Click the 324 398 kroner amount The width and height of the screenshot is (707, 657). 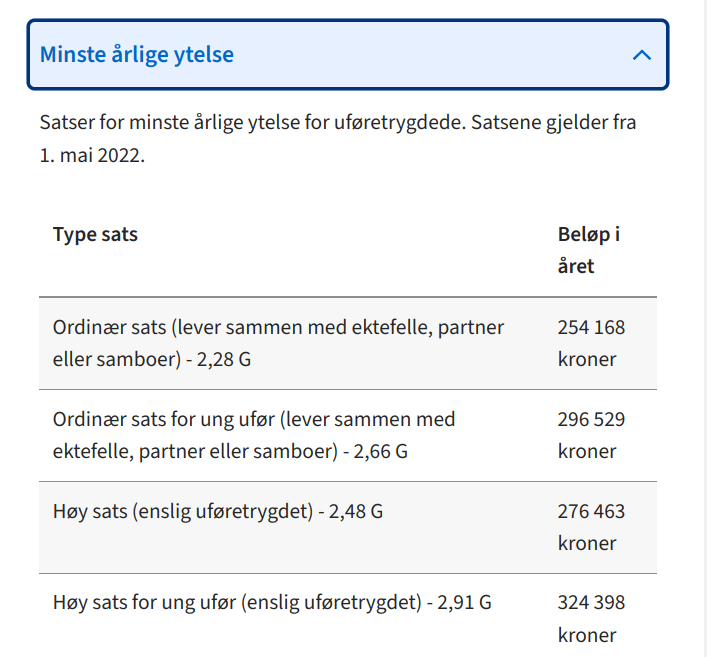pyautogui.click(x=591, y=618)
